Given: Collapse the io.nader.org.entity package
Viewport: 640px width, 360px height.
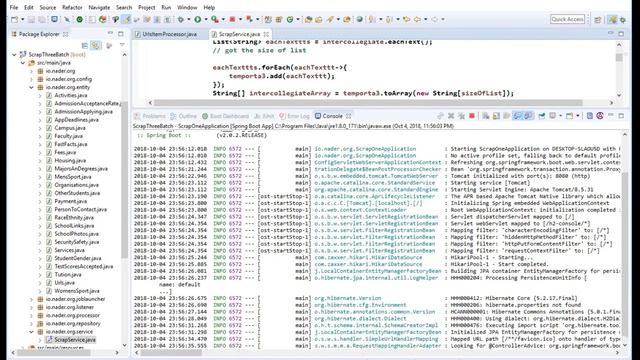Looking at the screenshot, I should [31, 87].
